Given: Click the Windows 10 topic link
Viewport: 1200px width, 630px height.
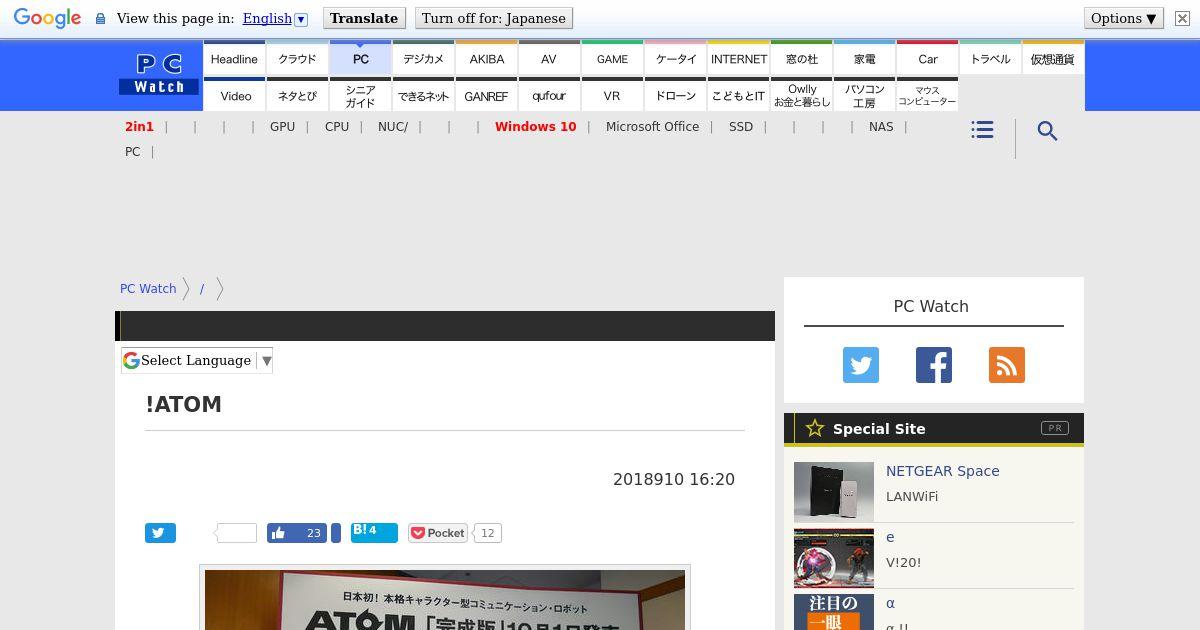Looking at the screenshot, I should (535, 126).
